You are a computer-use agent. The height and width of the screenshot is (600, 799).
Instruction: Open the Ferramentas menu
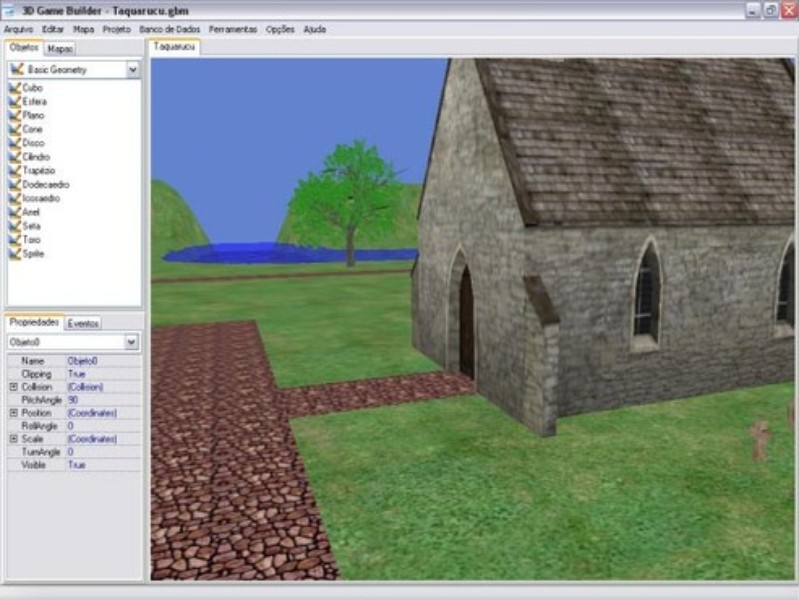(x=233, y=29)
